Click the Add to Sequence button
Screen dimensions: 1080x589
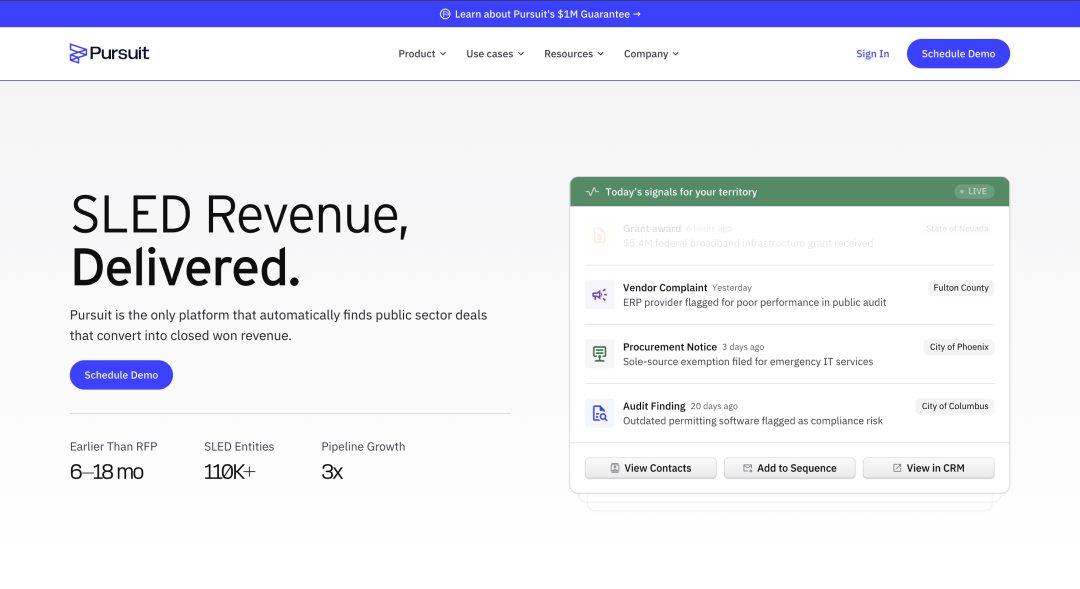tap(789, 468)
